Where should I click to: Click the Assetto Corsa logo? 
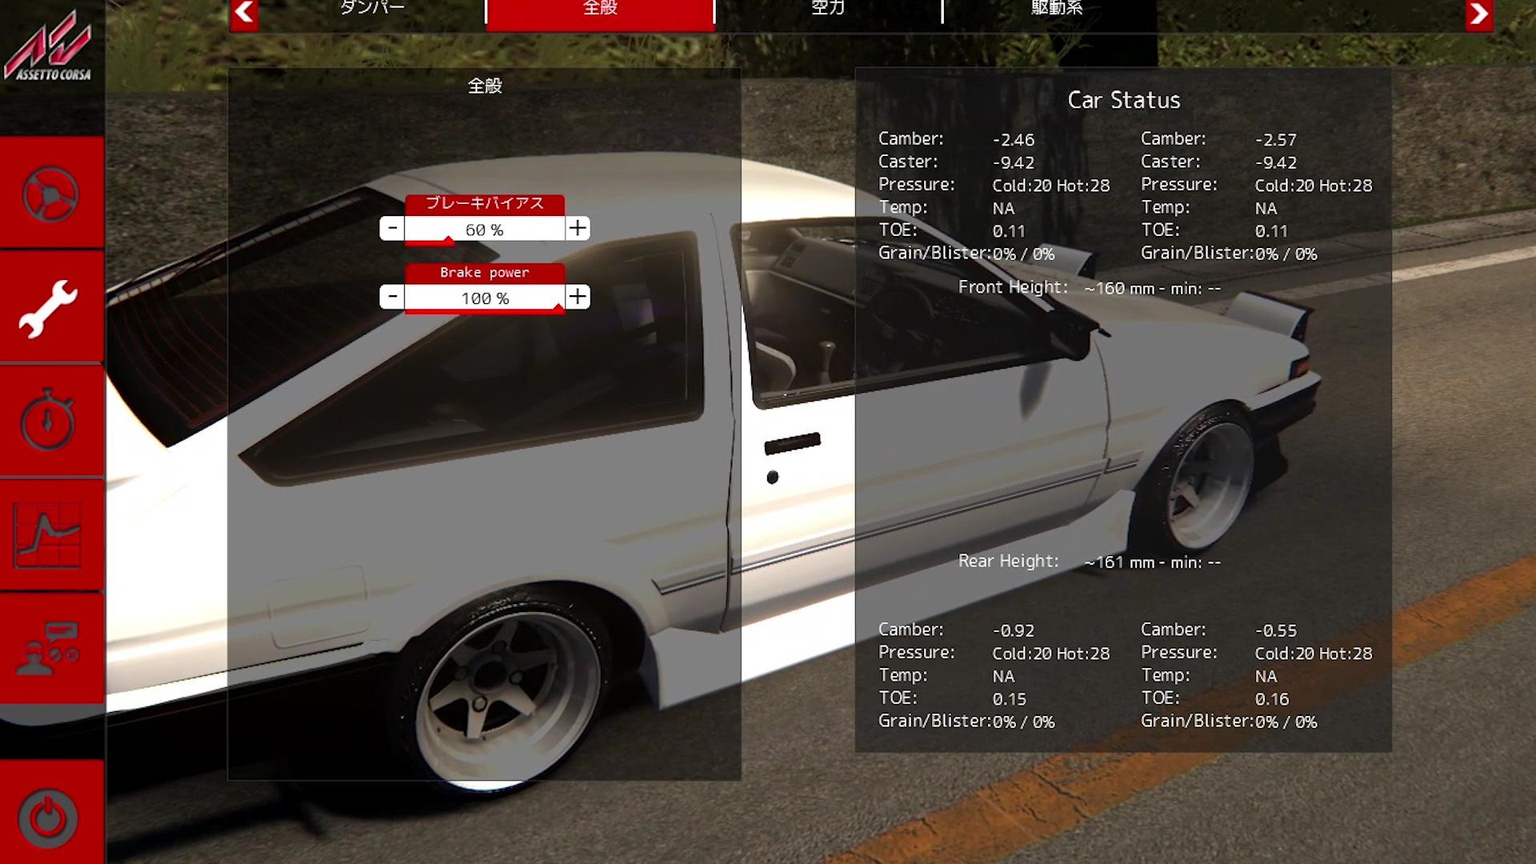(x=50, y=52)
